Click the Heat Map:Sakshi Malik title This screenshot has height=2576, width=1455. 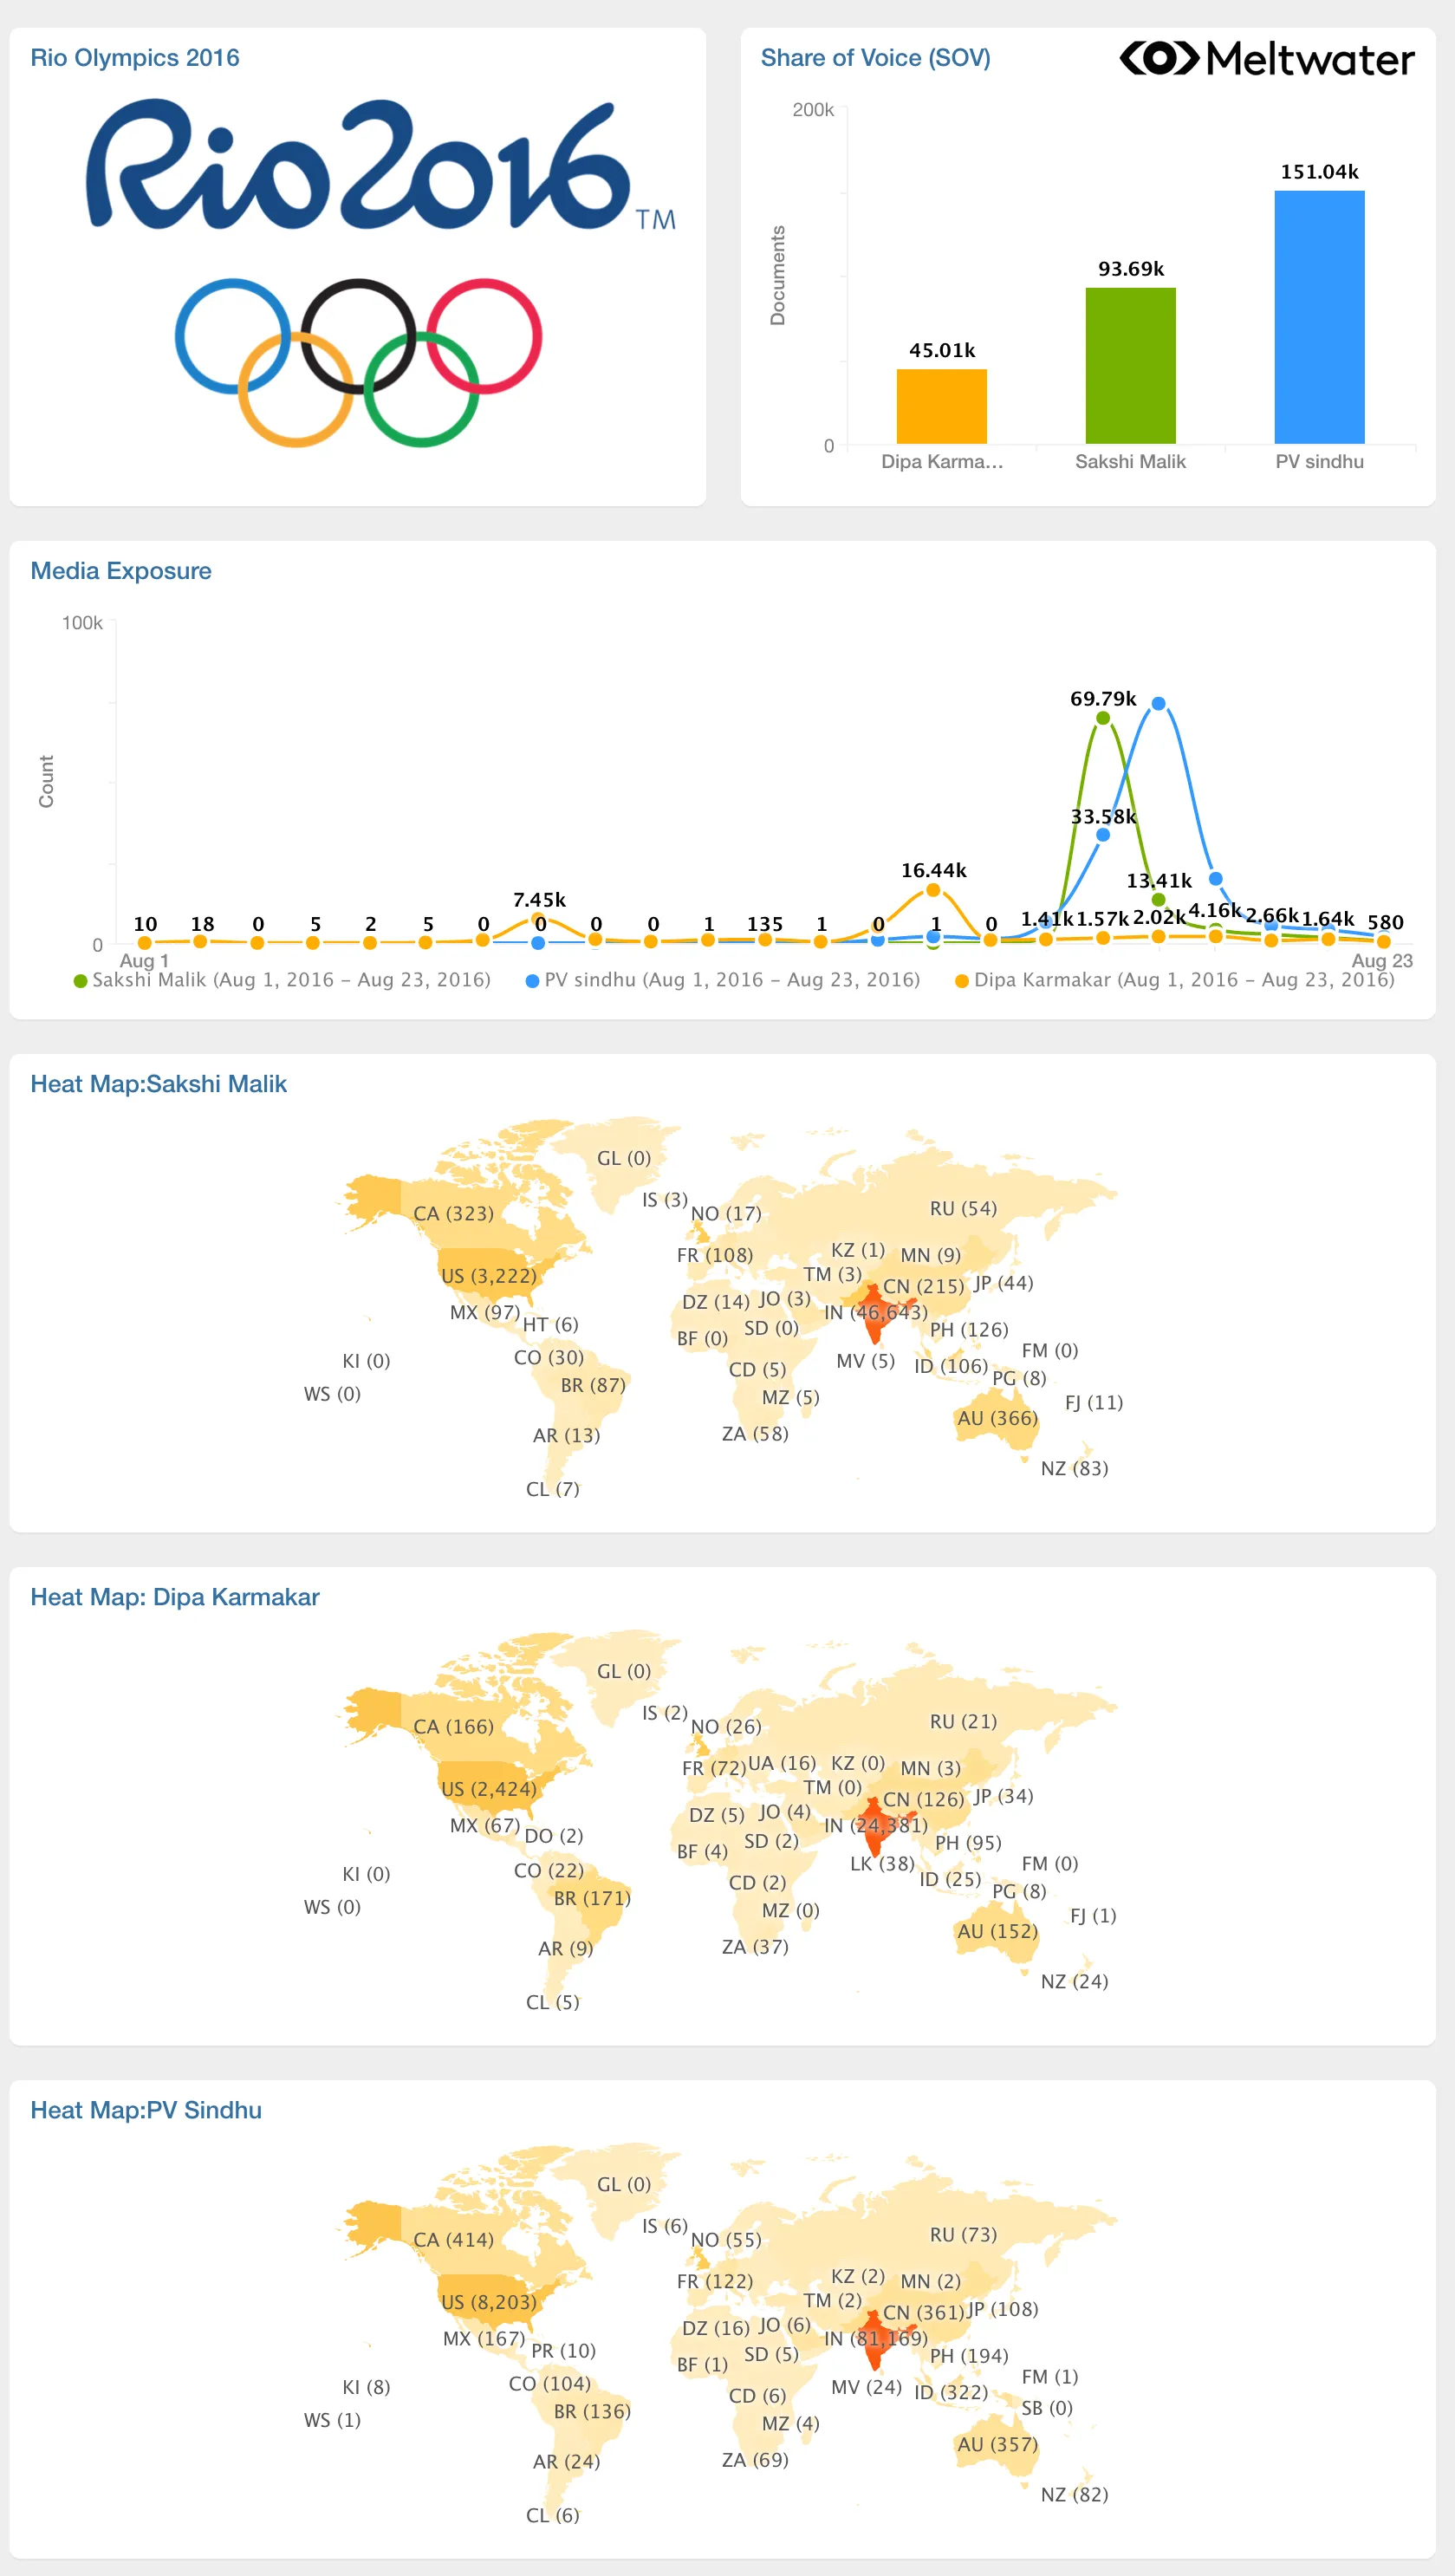tap(158, 1084)
